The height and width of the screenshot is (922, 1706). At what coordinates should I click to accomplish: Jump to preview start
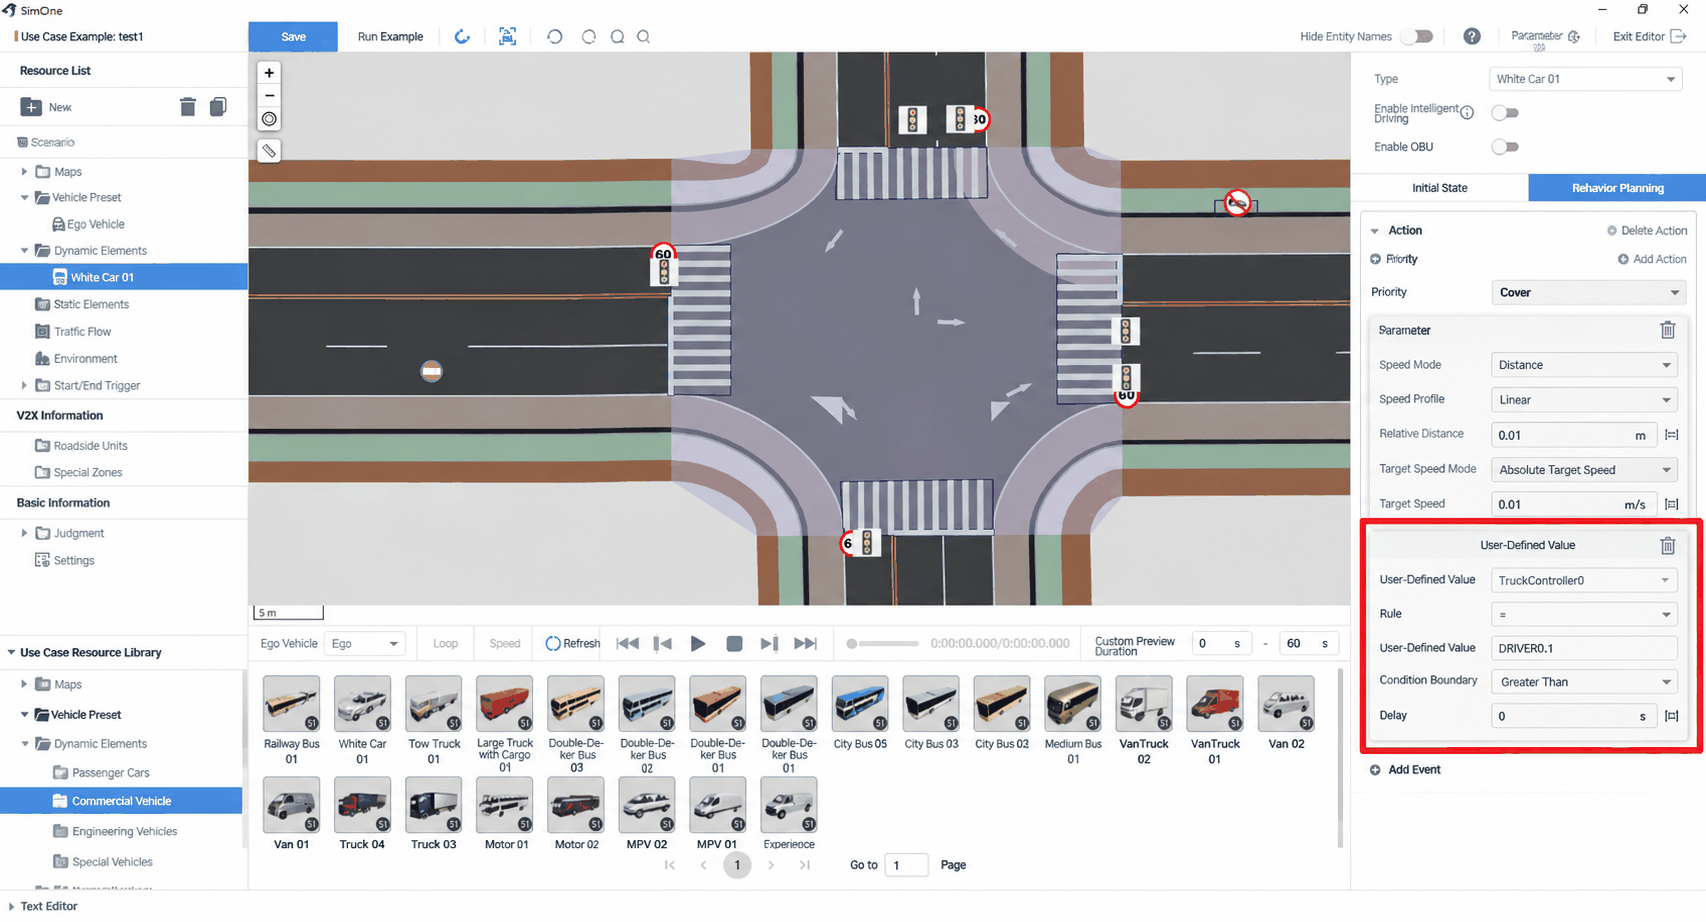click(627, 643)
